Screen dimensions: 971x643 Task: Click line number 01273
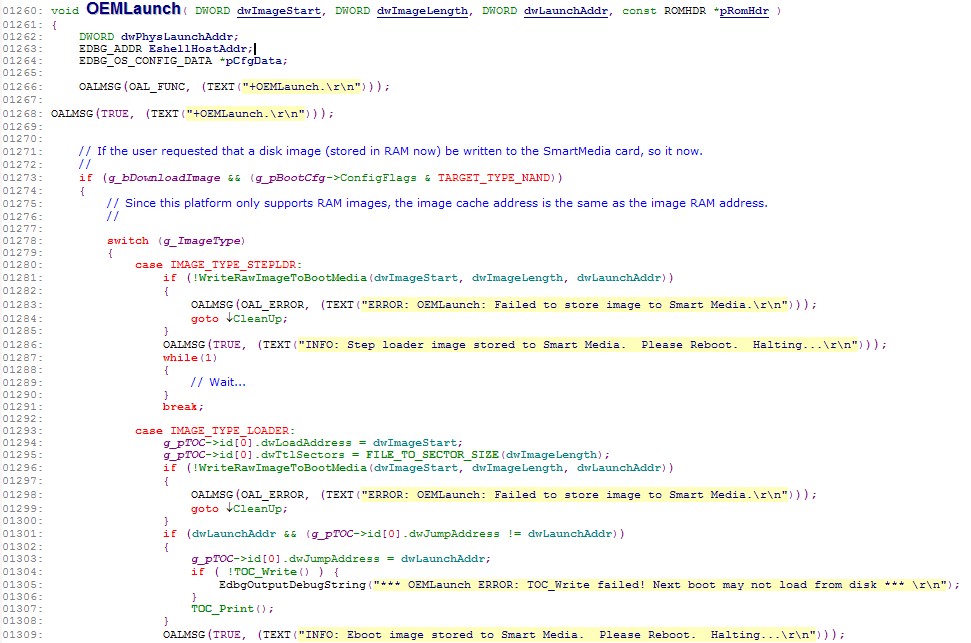22,178
